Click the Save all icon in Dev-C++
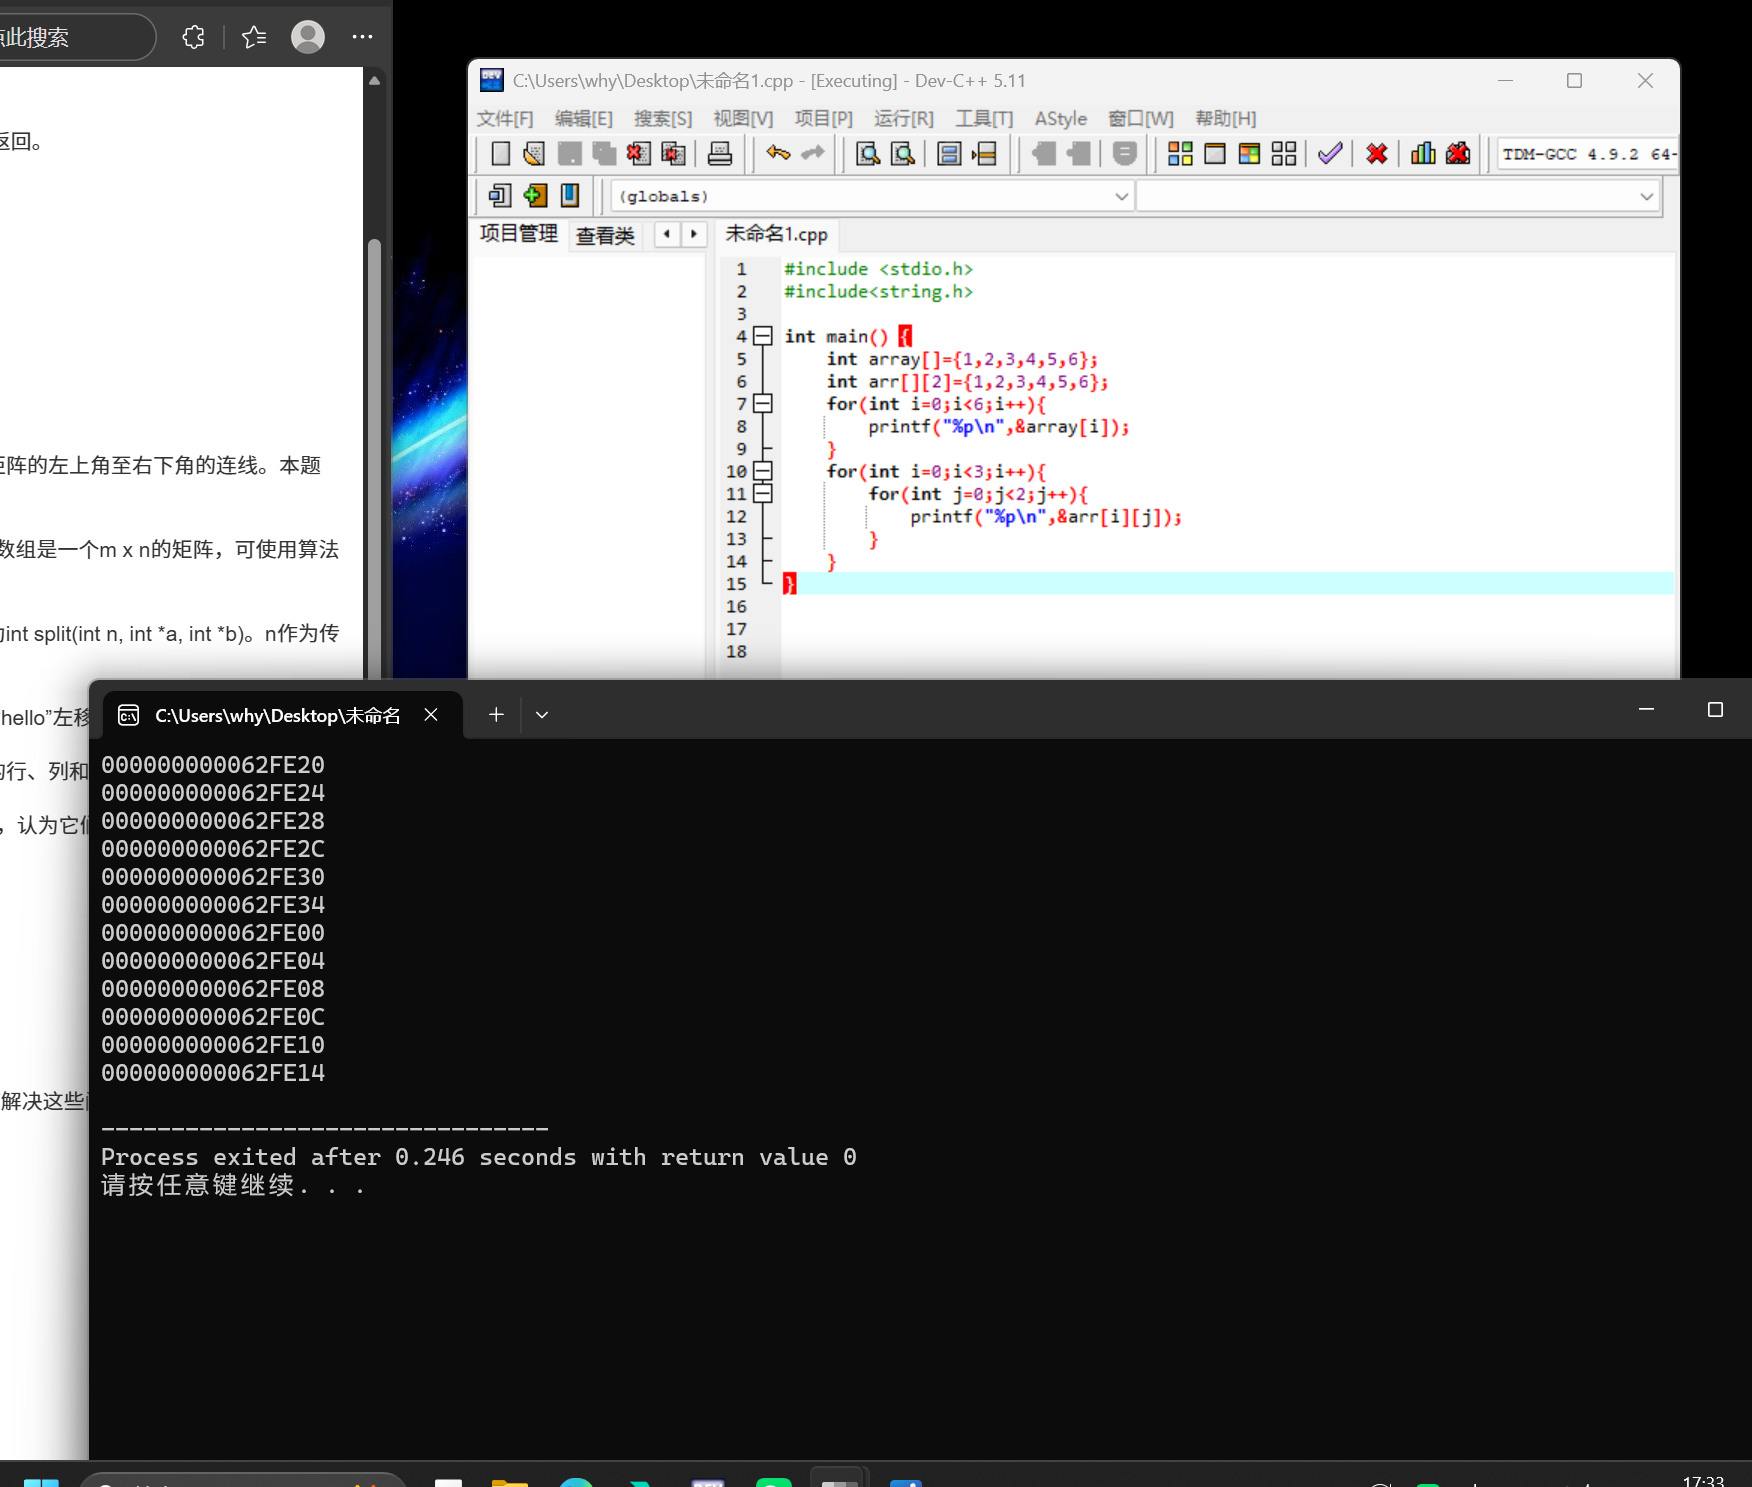Screen dimensions: 1752x1487 point(604,153)
